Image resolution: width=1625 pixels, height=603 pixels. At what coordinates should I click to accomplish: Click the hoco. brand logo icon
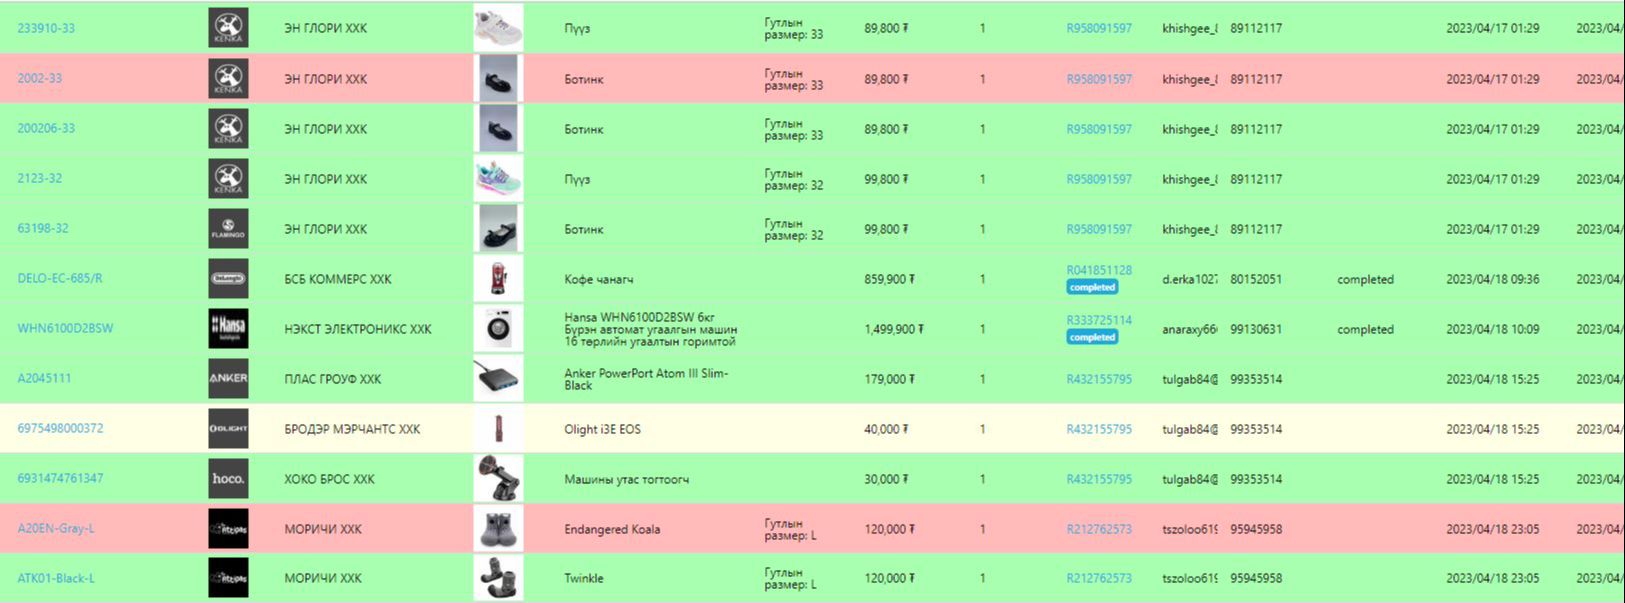228,479
